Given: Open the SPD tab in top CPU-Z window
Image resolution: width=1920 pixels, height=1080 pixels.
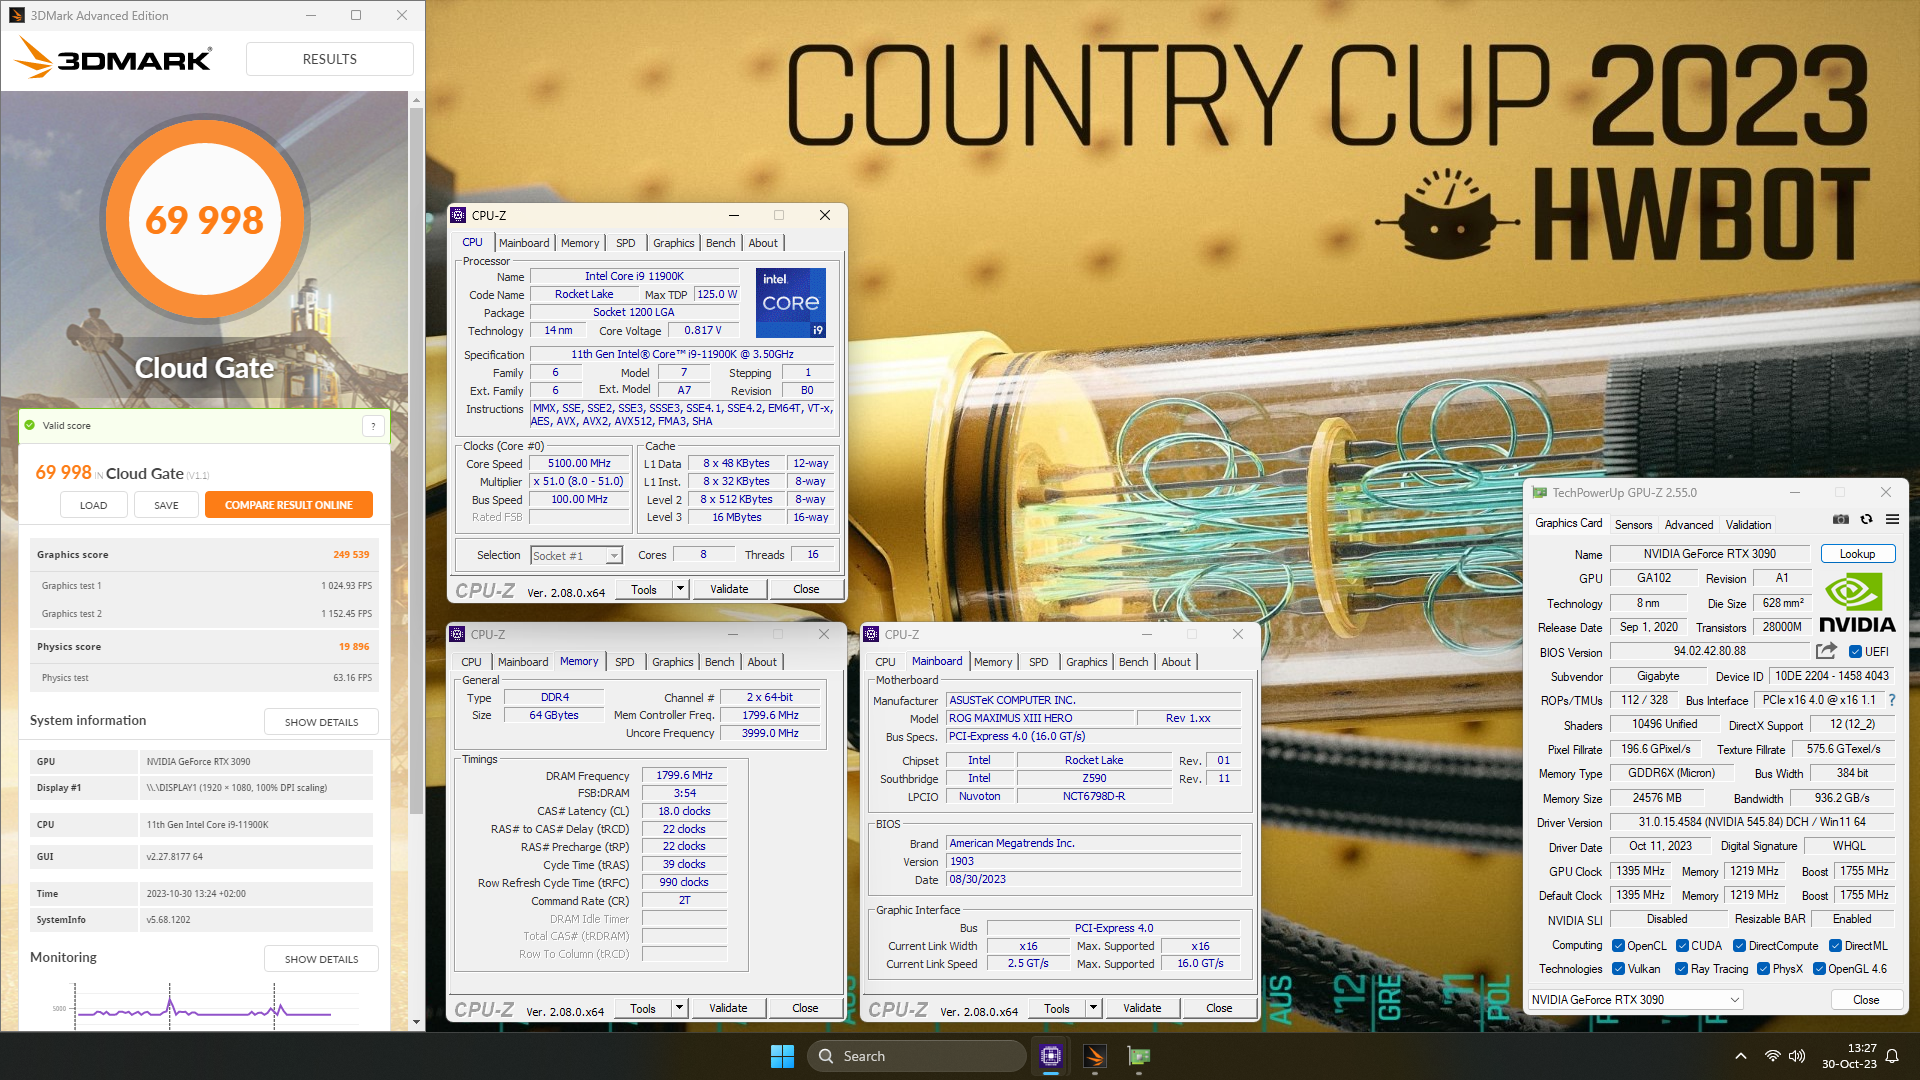Looking at the screenshot, I should [x=625, y=243].
